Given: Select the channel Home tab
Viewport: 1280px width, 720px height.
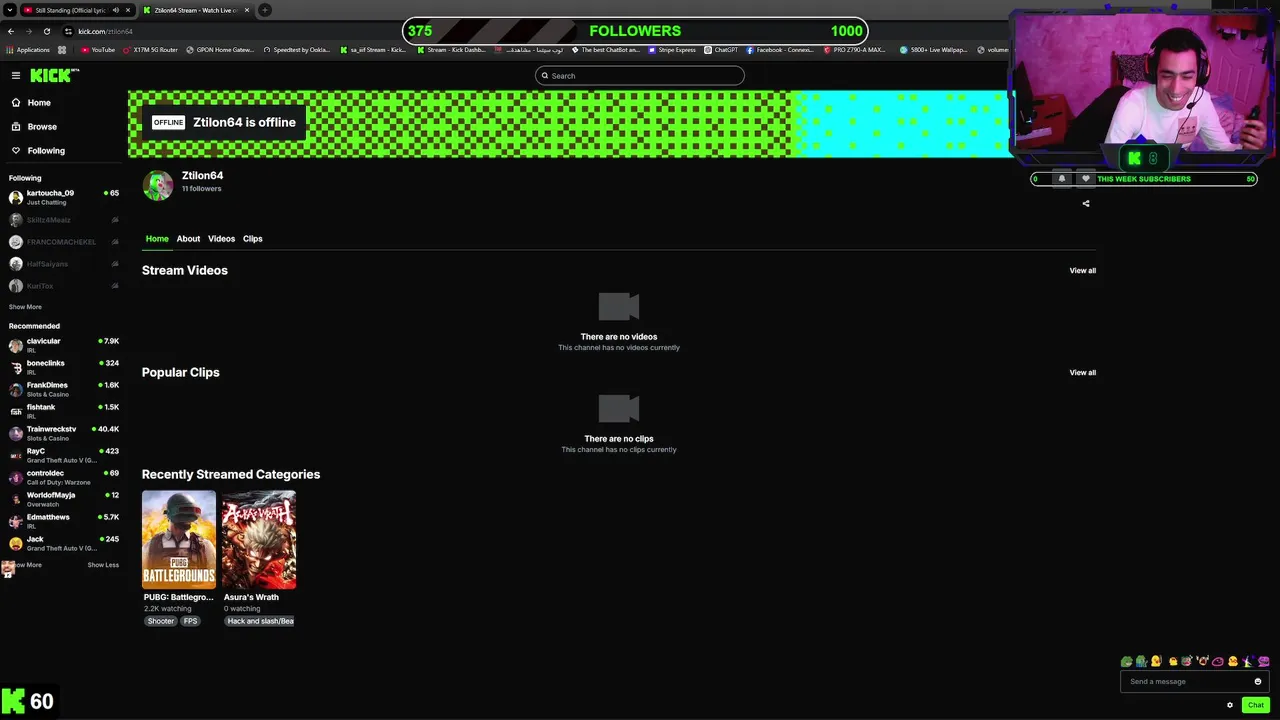Looking at the screenshot, I should pyautogui.click(x=157, y=239).
